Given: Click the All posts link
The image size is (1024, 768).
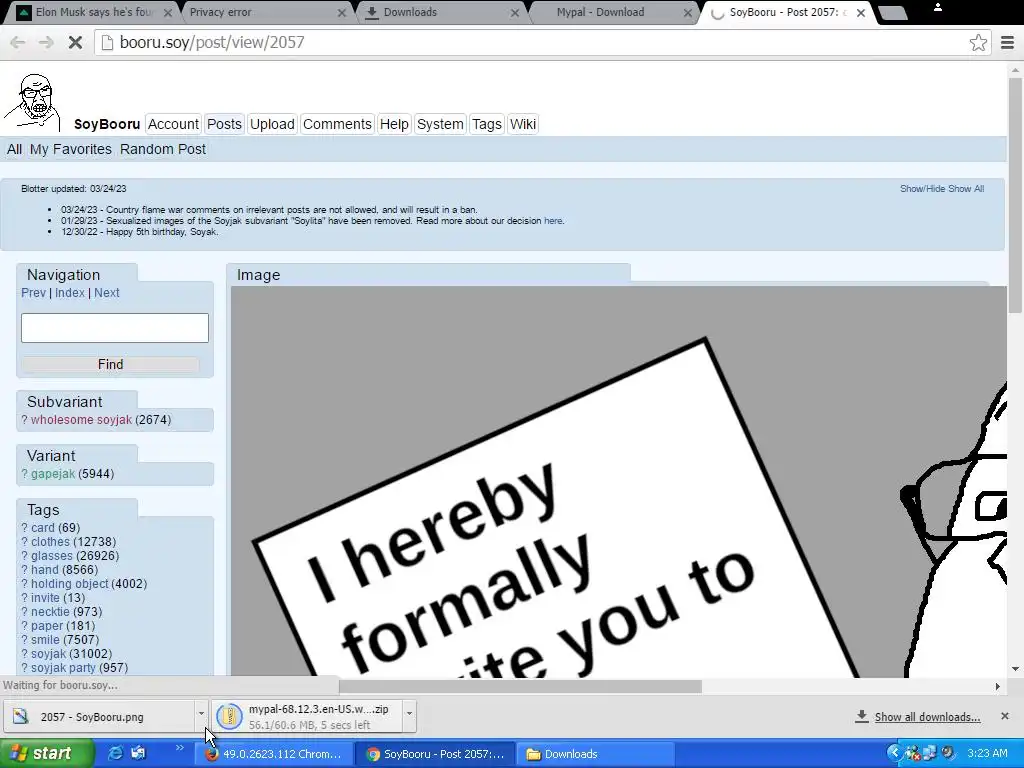Looking at the screenshot, I should coord(14,149).
